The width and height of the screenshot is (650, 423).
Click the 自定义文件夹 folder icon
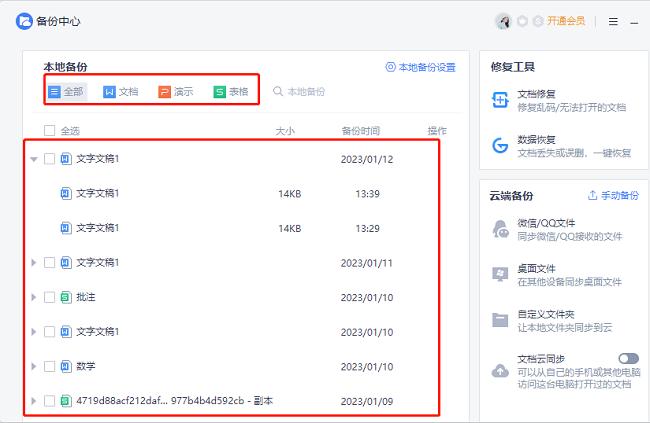(x=500, y=320)
